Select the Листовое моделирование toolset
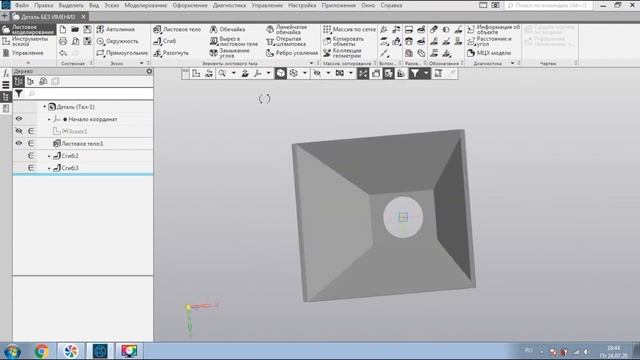Image resolution: width=640 pixels, height=360 pixels. 28,29
